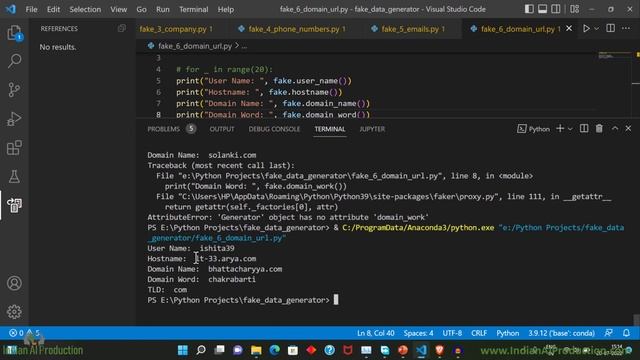Select interpreter 3.9.12 ('base': conda)
Screen dimensions: 640x360
(x=561, y=333)
